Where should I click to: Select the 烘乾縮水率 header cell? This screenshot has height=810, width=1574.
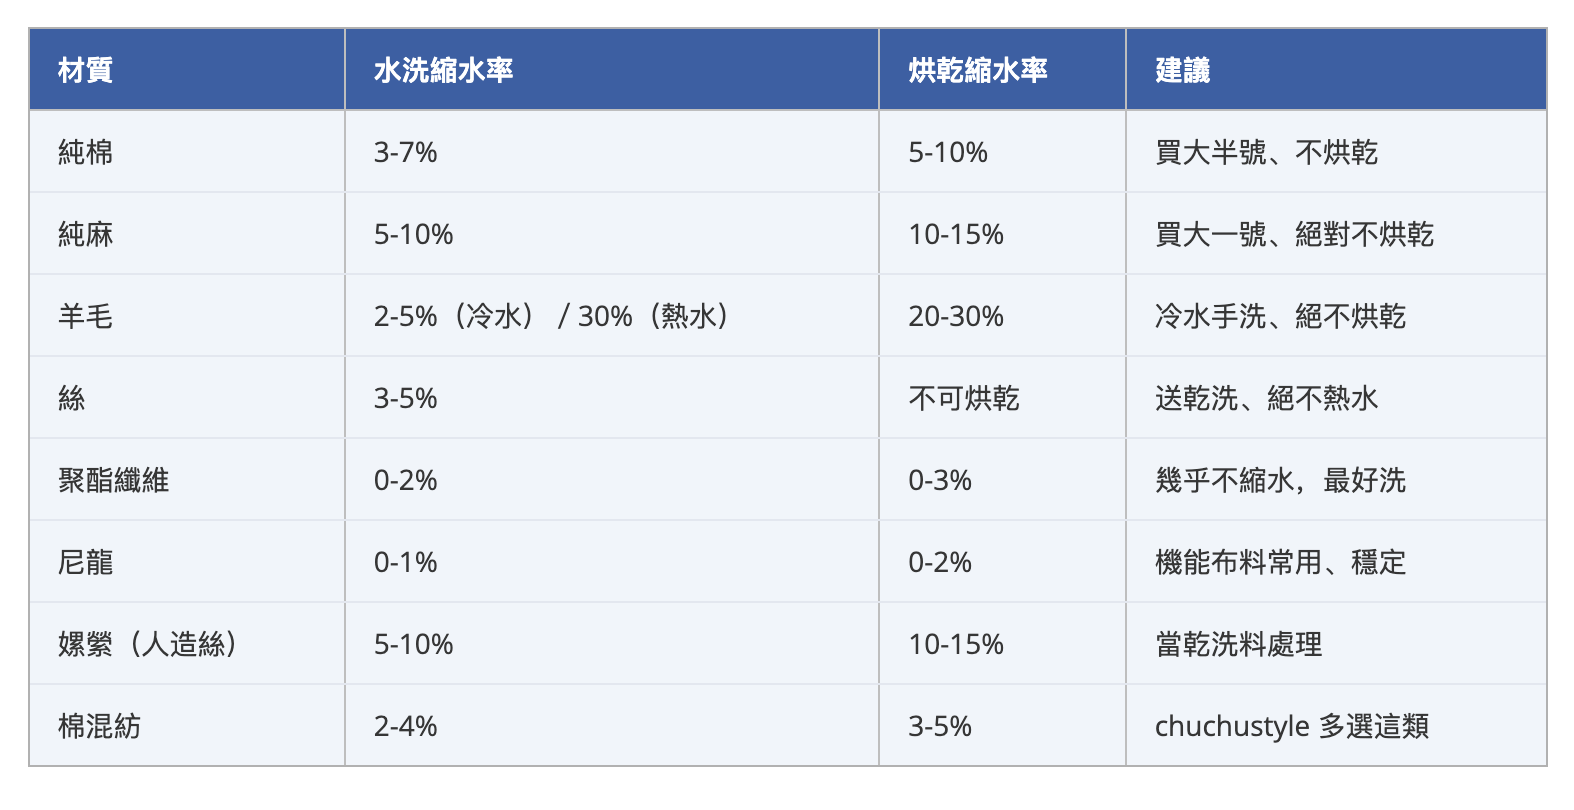977,70
